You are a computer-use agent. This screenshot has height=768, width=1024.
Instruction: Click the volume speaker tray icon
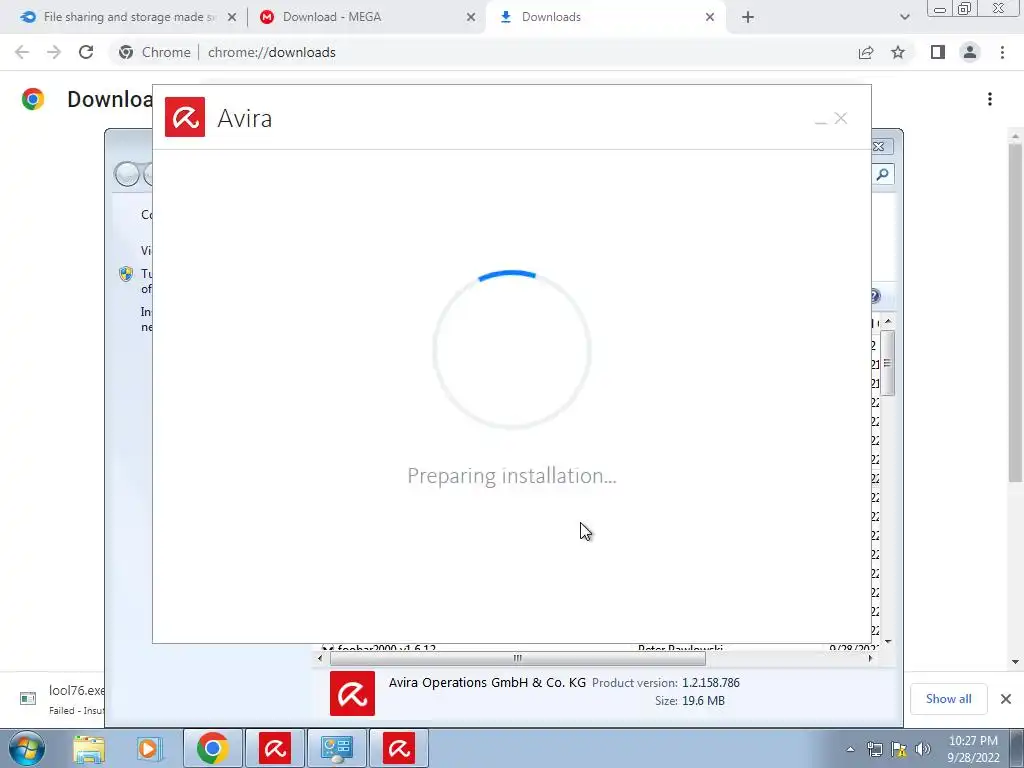(923, 749)
